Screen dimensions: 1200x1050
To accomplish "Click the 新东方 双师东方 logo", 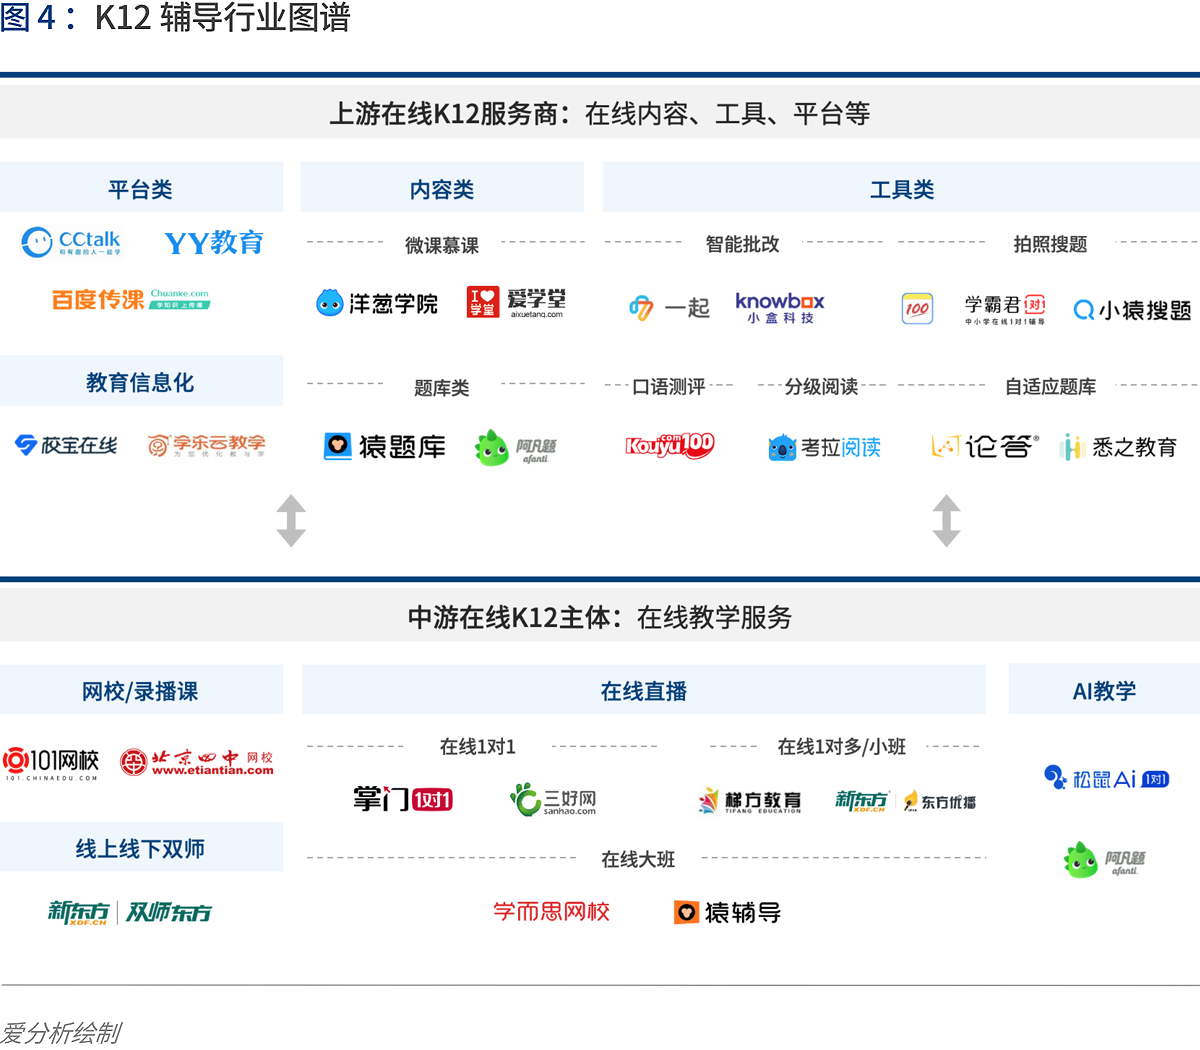I will tap(130, 912).
